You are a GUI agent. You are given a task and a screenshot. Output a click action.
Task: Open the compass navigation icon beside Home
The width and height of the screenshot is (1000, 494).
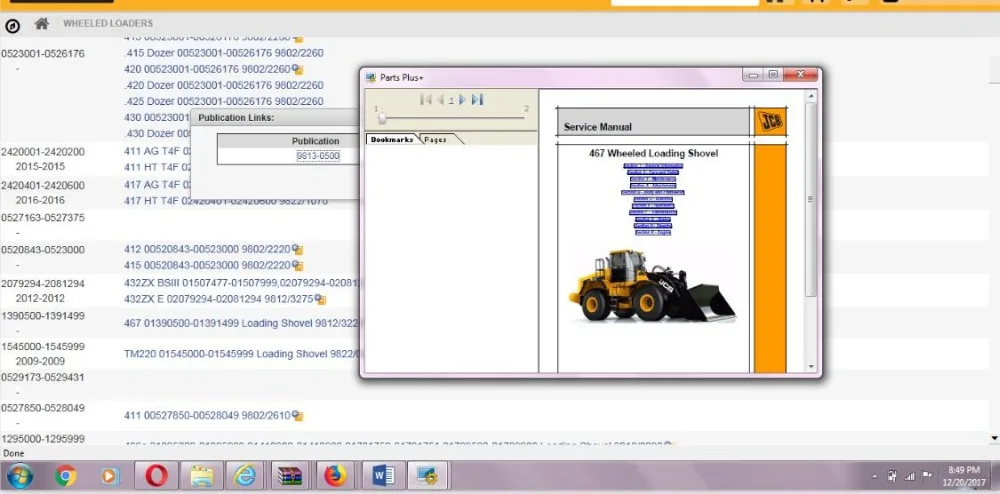coord(12,26)
